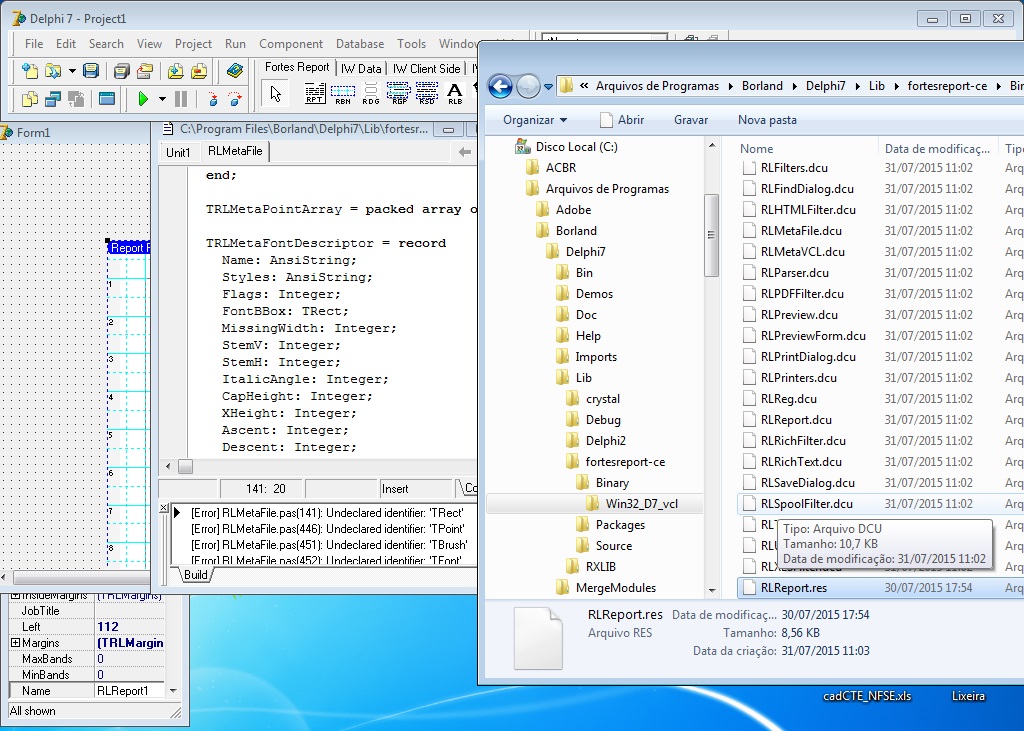Open the Name property dropdown arrow
The height and width of the screenshot is (731, 1024).
[173, 690]
